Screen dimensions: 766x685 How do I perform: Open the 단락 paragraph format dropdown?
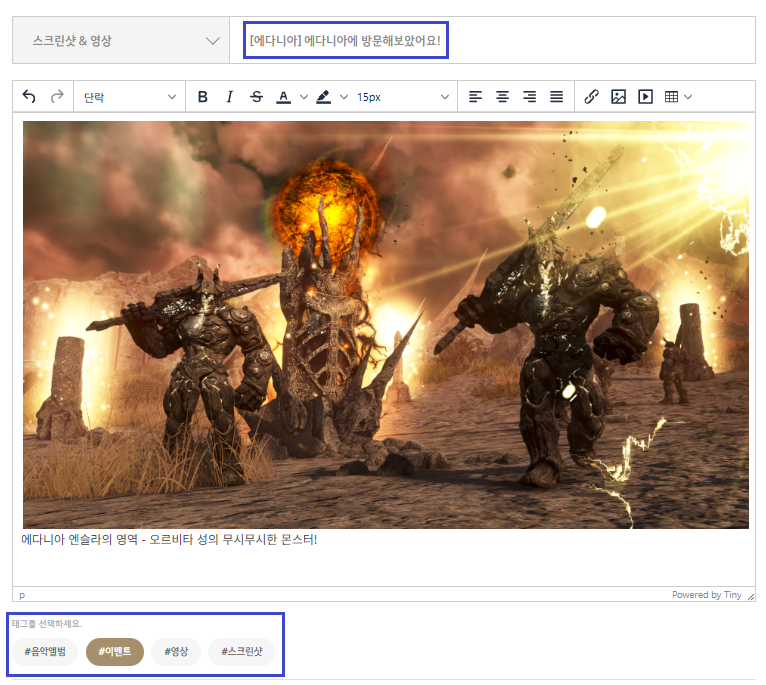pos(129,97)
